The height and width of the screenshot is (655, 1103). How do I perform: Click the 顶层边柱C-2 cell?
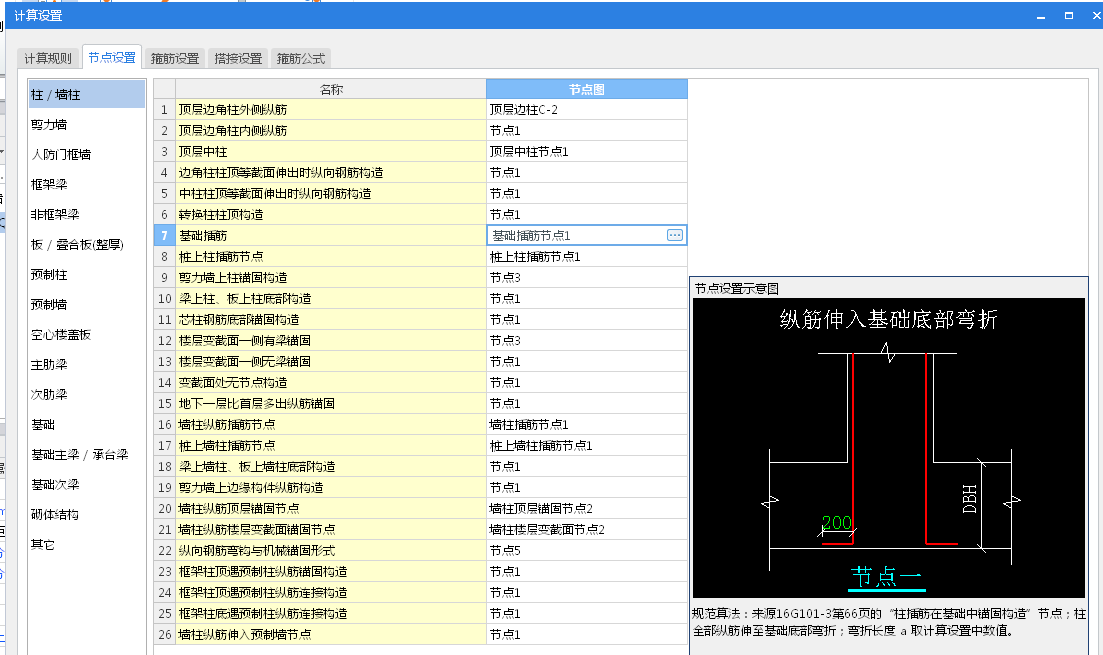point(587,110)
